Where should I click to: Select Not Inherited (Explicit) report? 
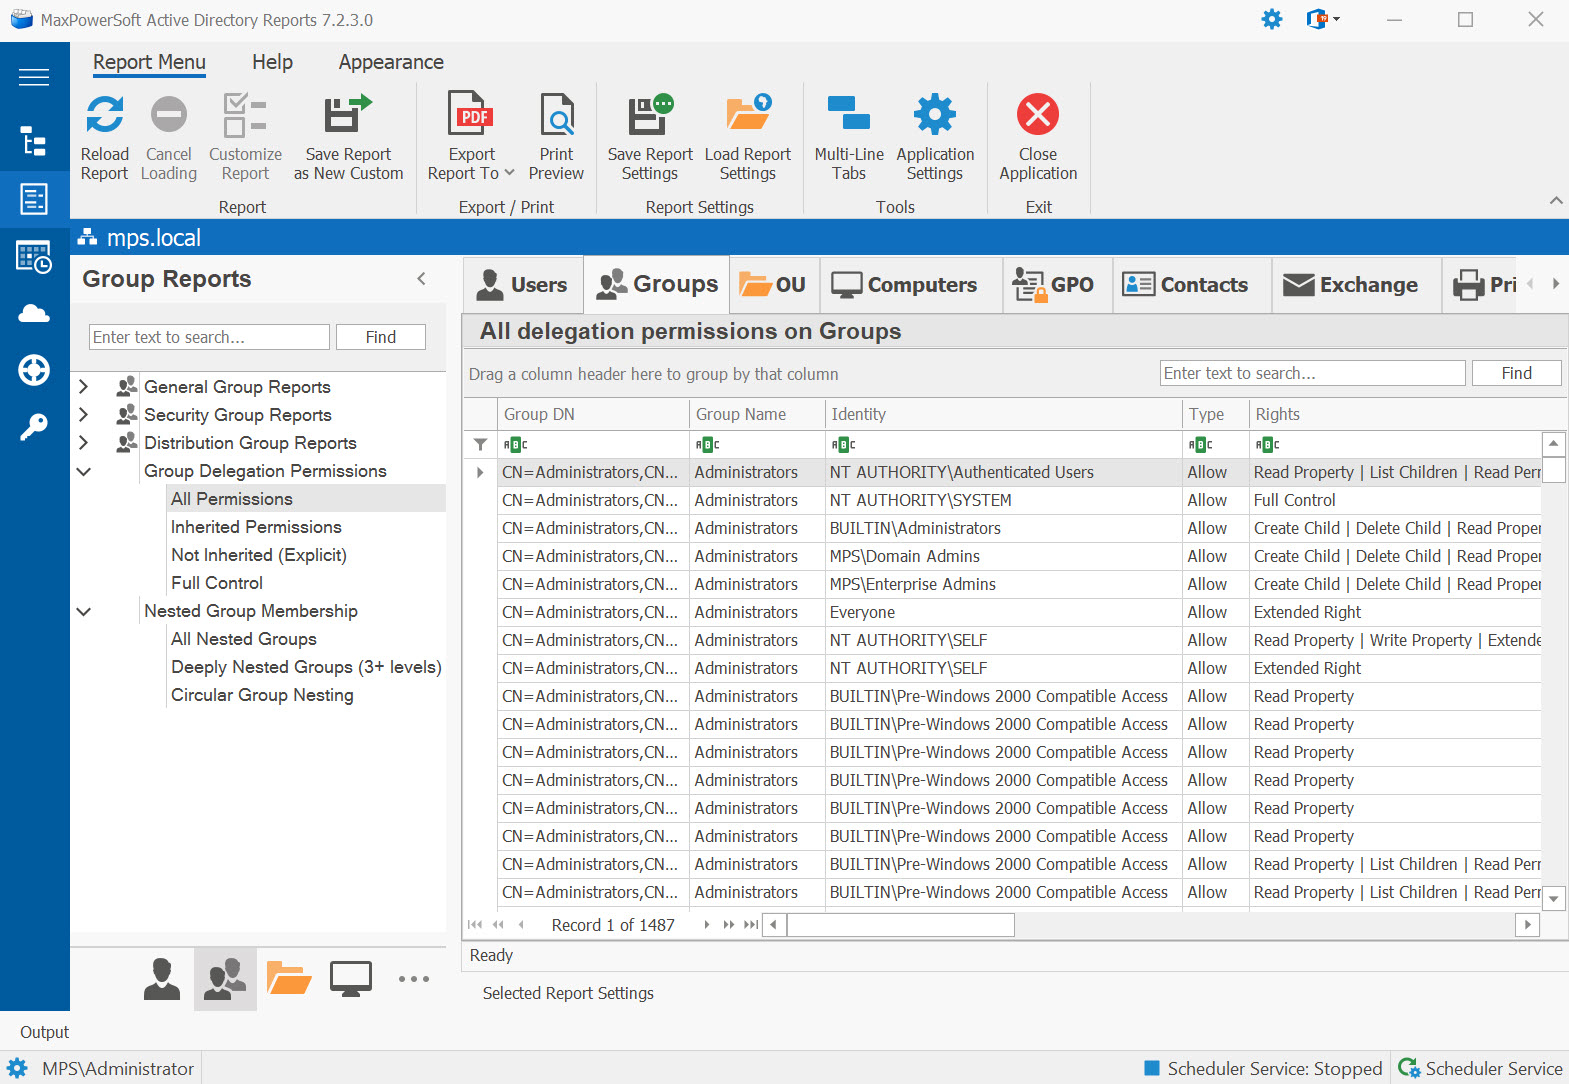click(259, 555)
